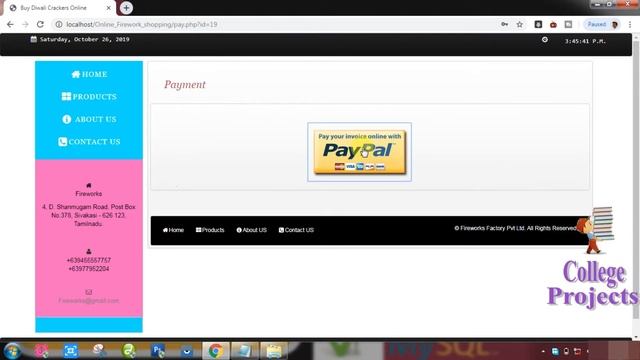640x360 pixels.
Task: Open the file explorer taskbar icon
Action: coord(274,351)
